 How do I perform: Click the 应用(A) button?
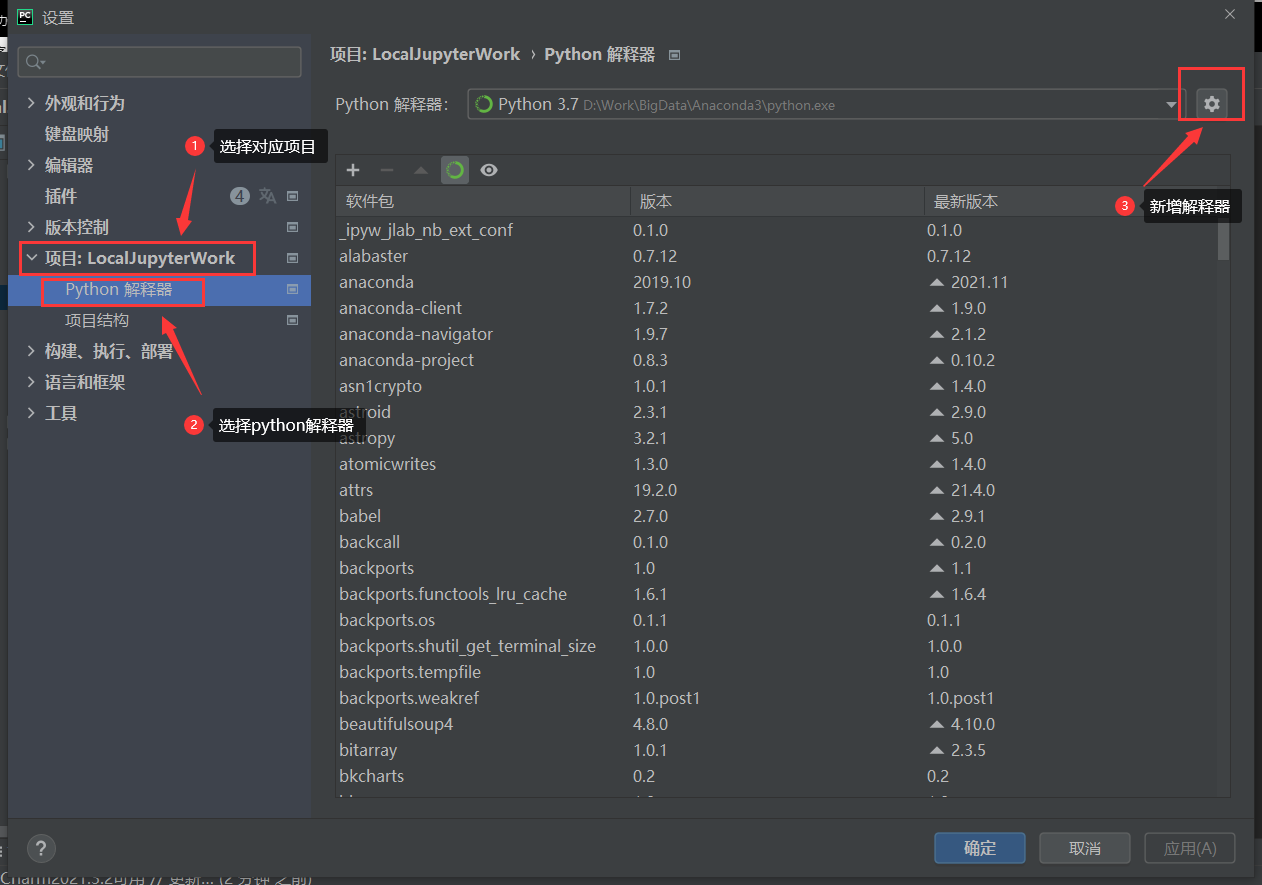point(1190,848)
